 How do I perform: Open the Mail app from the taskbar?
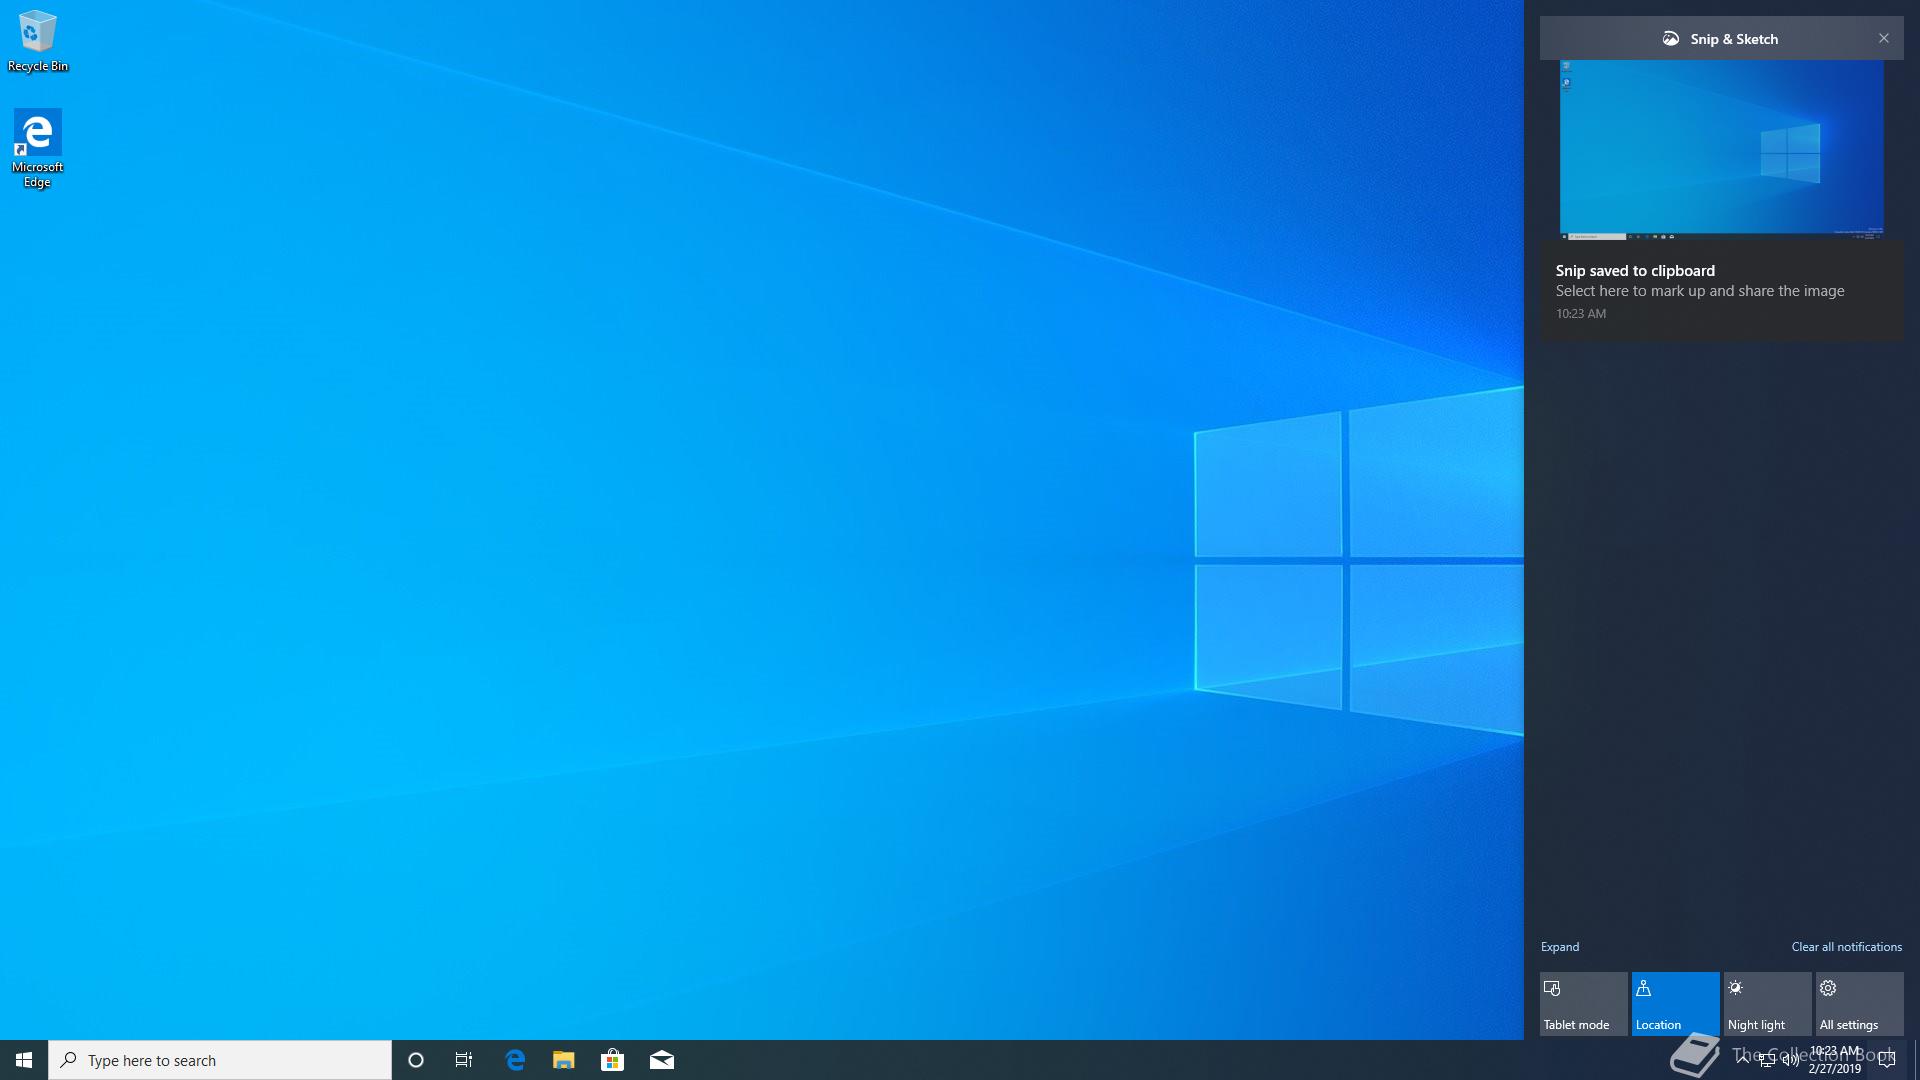click(662, 1060)
